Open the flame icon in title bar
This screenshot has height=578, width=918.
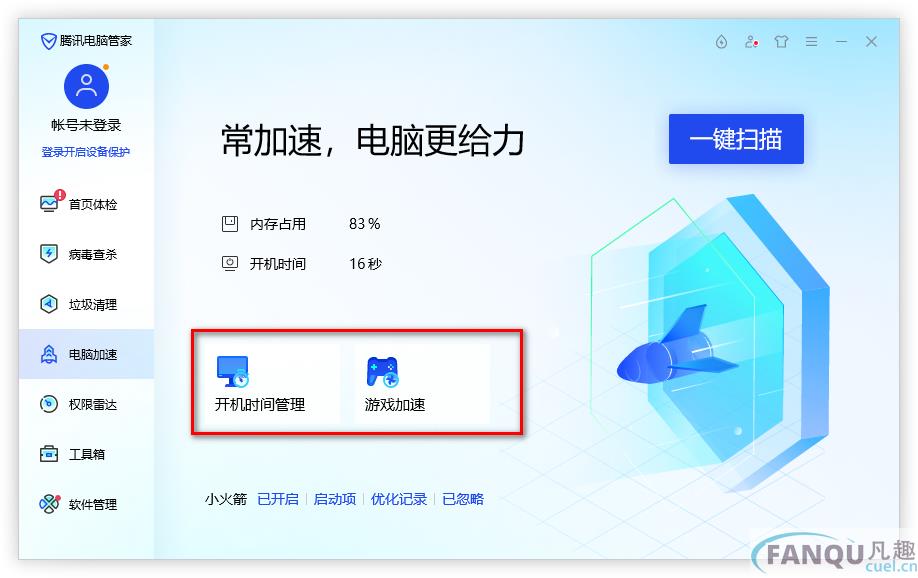pyautogui.click(x=721, y=42)
